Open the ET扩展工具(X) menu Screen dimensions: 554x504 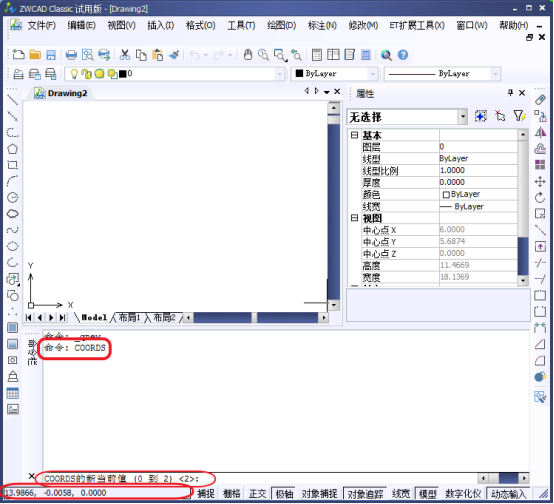(x=417, y=25)
